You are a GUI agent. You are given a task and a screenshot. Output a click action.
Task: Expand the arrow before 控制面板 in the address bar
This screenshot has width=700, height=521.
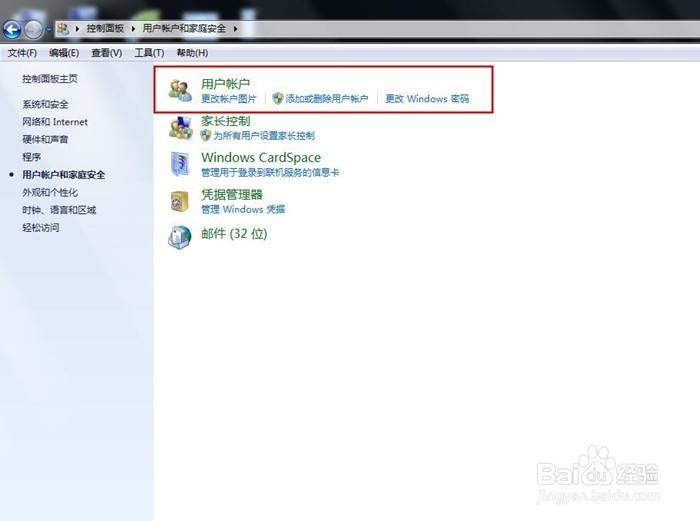click(x=77, y=29)
